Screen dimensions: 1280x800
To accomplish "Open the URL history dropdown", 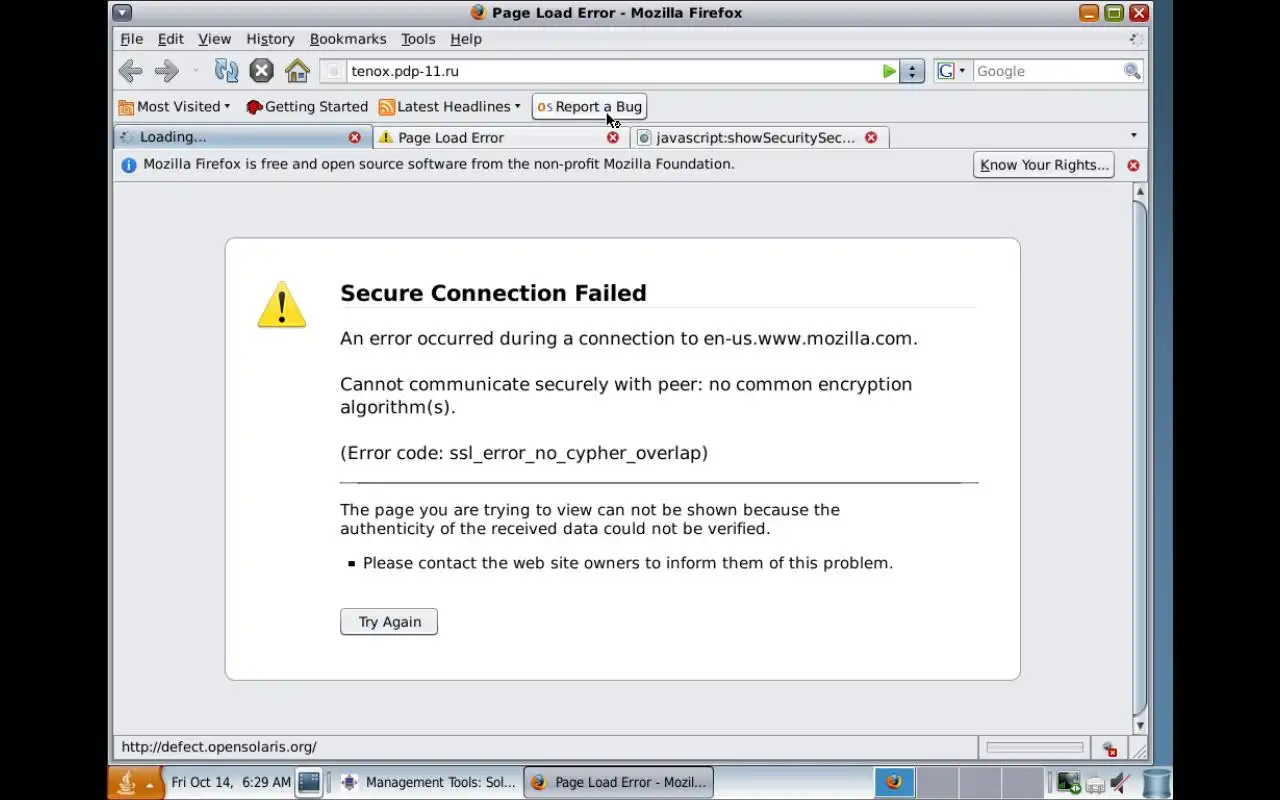I will click(911, 71).
